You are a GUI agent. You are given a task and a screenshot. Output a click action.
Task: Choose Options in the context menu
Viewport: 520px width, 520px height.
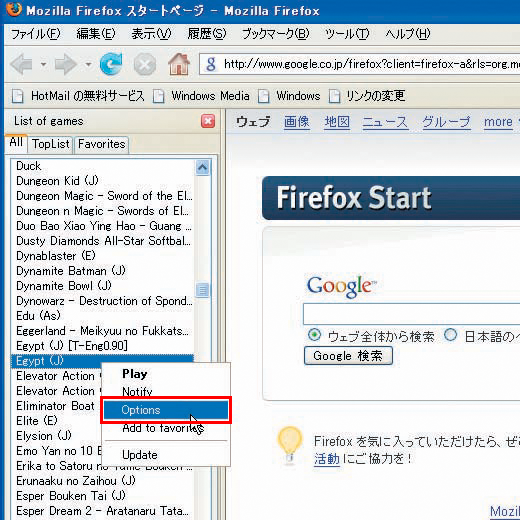166,410
